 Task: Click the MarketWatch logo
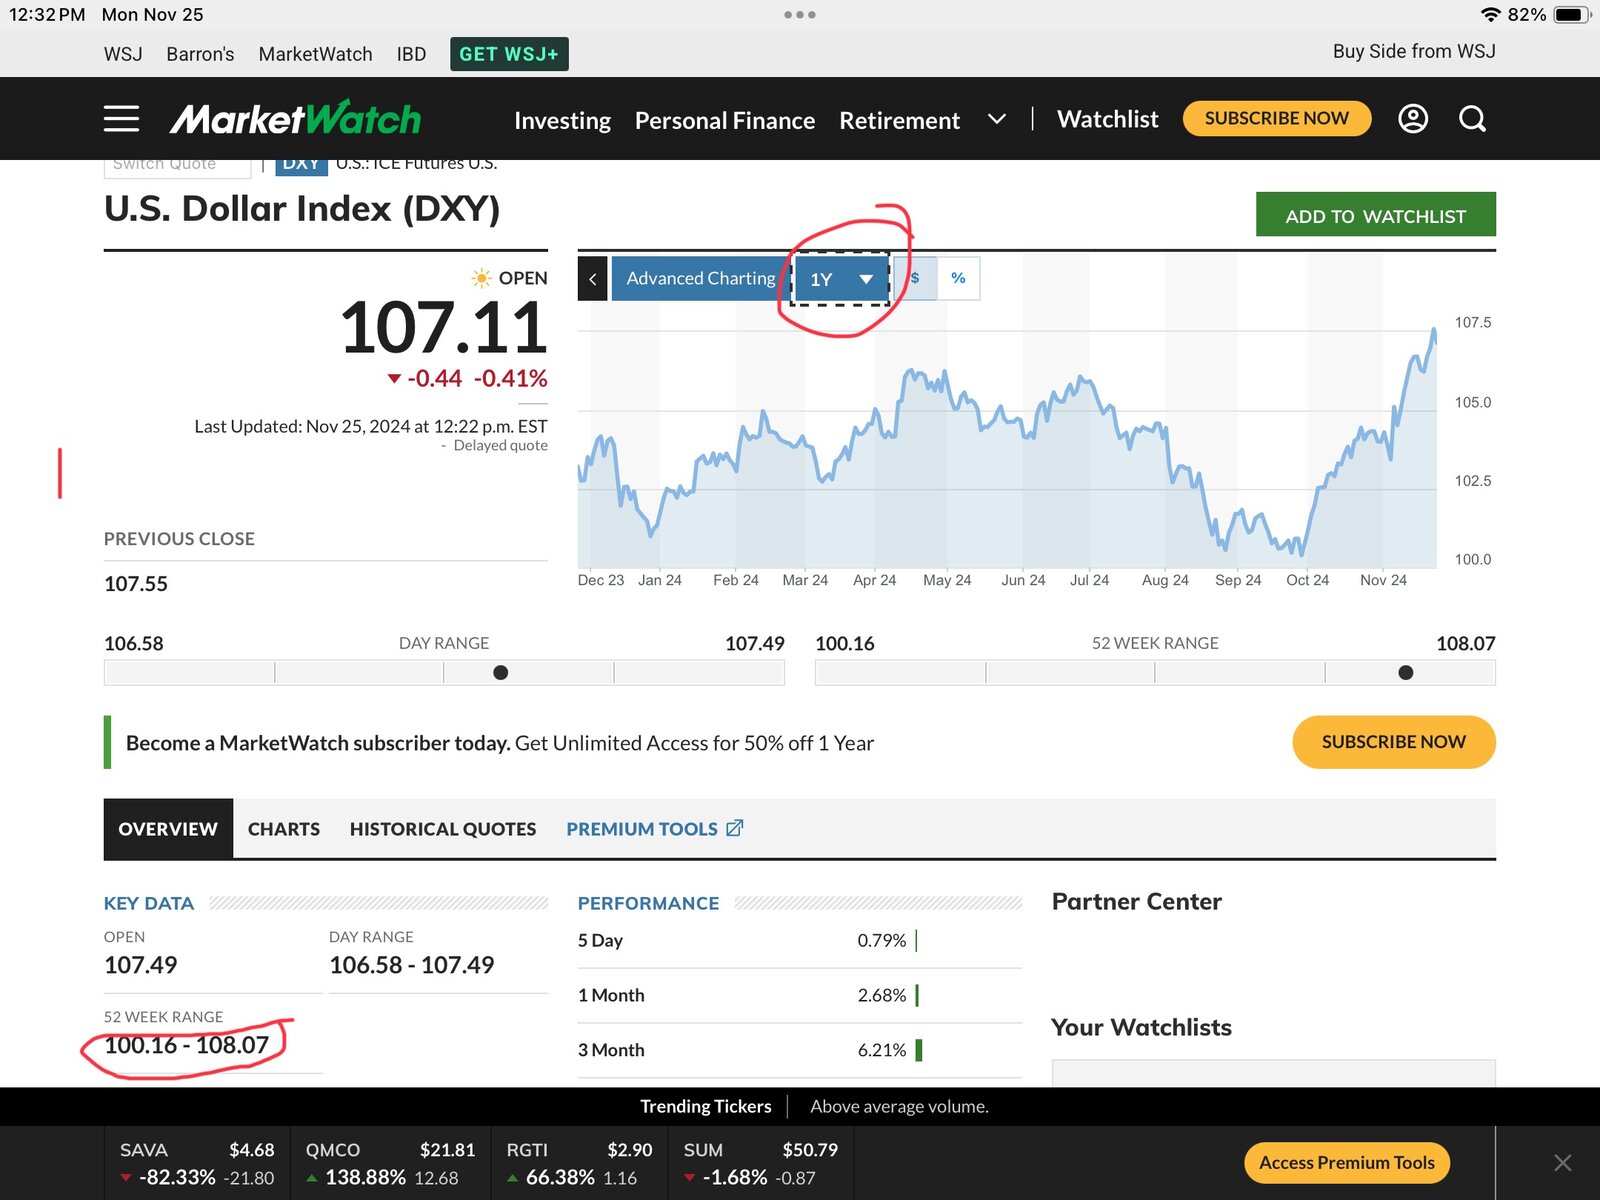point(295,118)
